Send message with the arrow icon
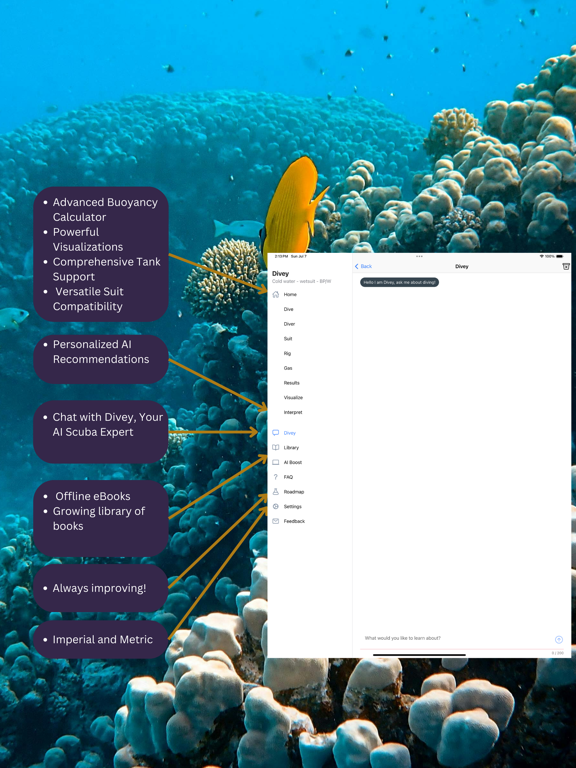The width and height of the screenshot is (576, 768). [x=558, y=640]
